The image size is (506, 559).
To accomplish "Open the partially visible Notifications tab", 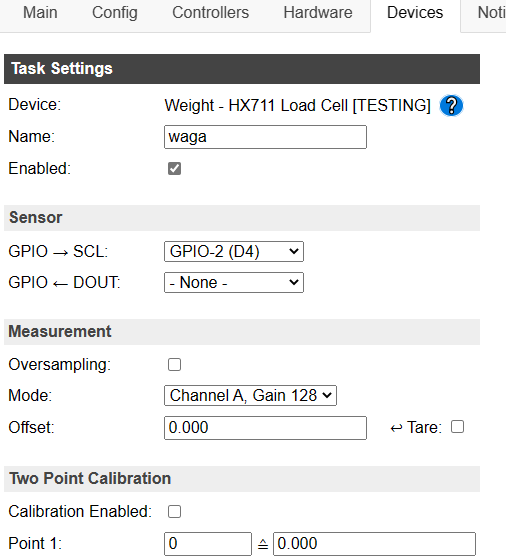I will coord(491,13).
